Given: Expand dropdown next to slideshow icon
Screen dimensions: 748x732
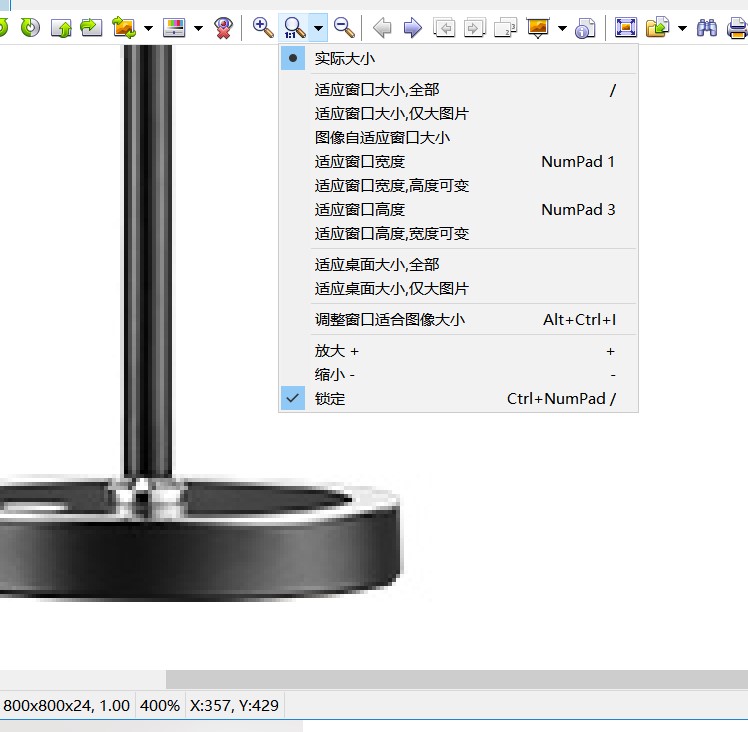Looking at the screenshot, I should 562,28.
